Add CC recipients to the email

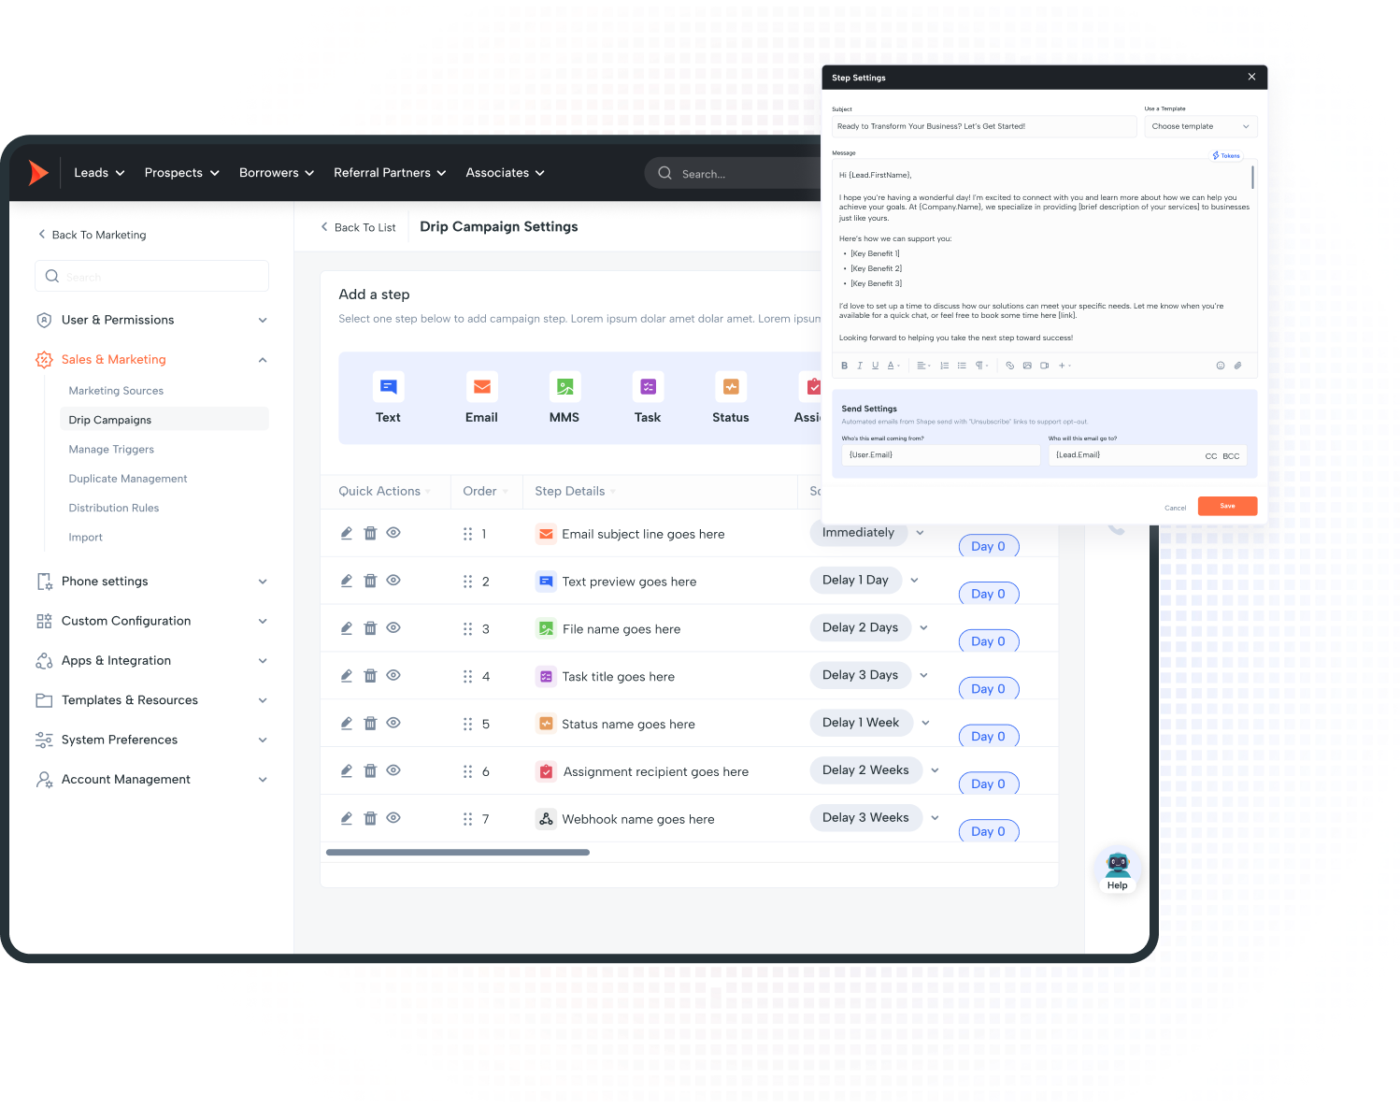1211,456
